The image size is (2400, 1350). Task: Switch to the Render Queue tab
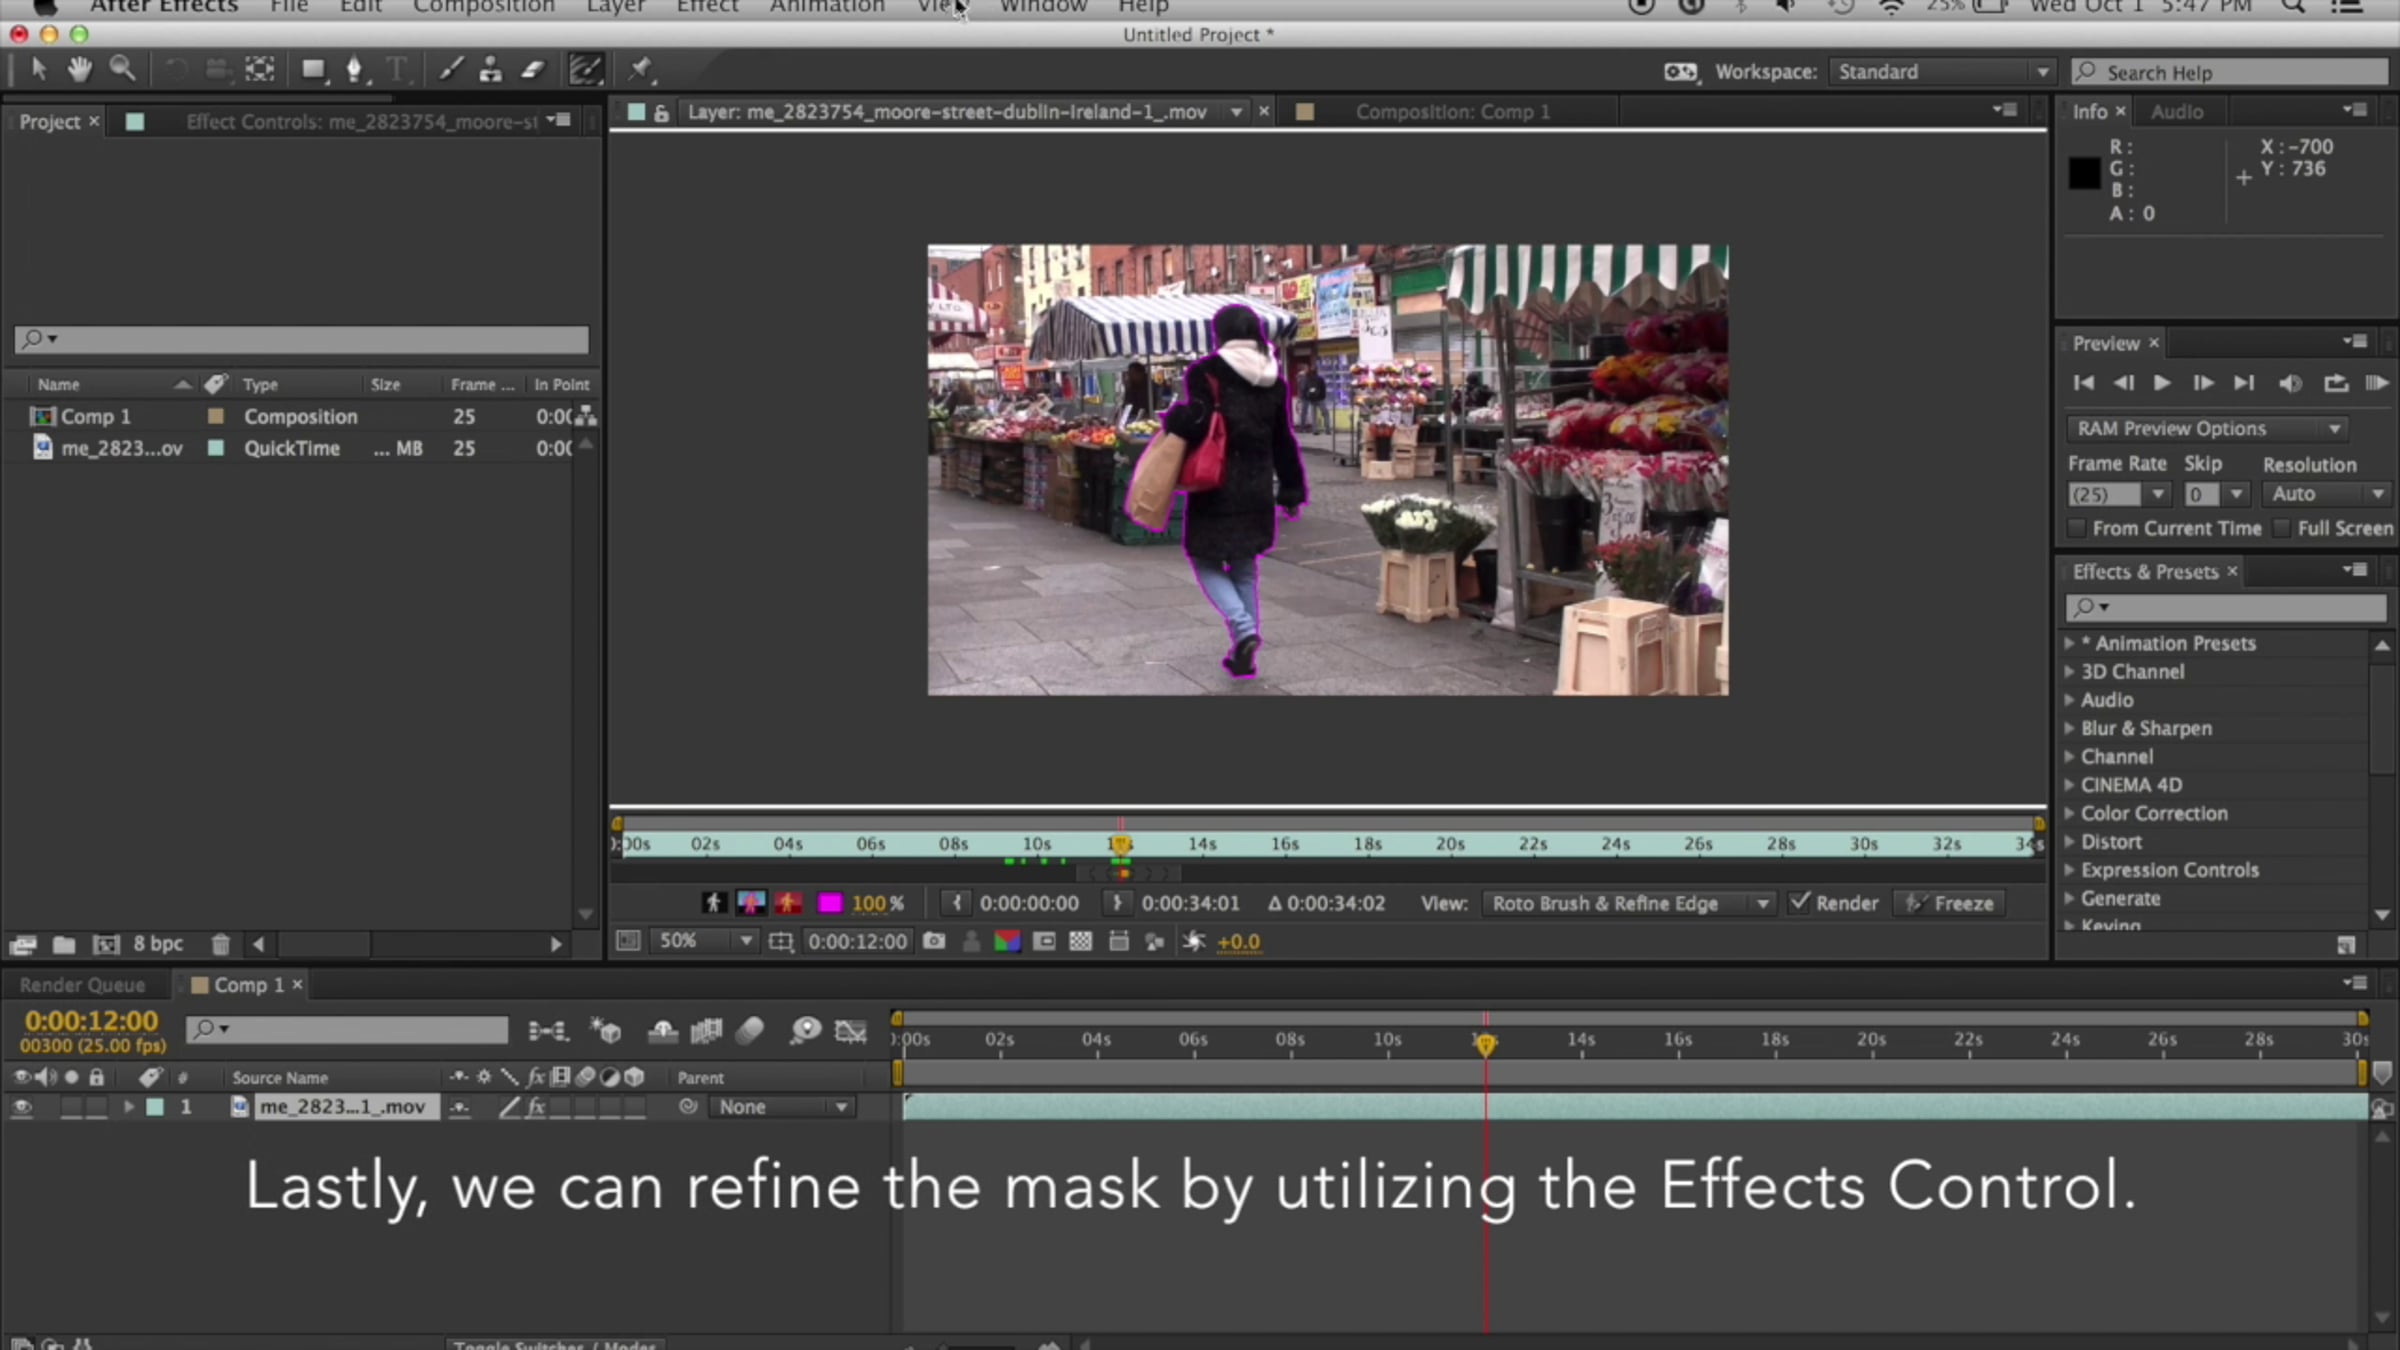coord(82,985)
